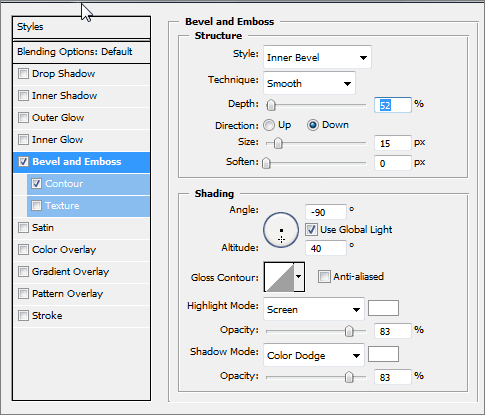Screen dimensions: 485x415
Task: Select the Up direction radio button
Action: pos(269,125)
